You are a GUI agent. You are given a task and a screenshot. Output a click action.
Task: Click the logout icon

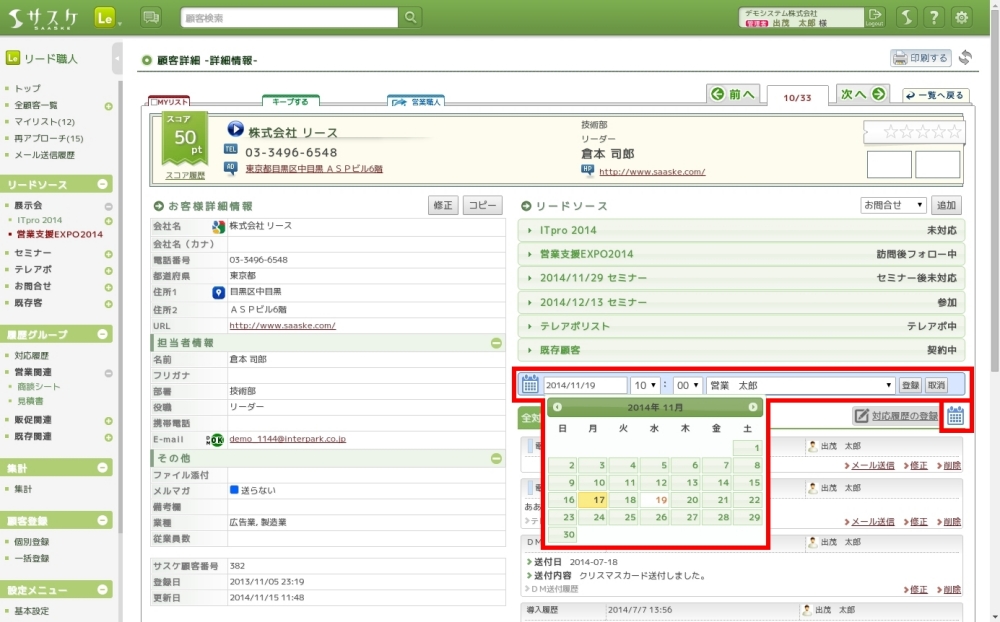point(876,15)
